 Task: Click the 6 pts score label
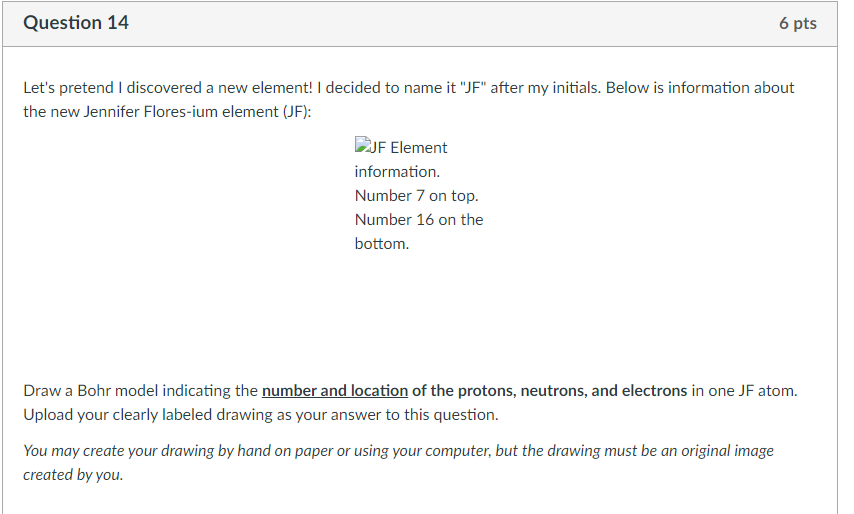tap(797, 23)
